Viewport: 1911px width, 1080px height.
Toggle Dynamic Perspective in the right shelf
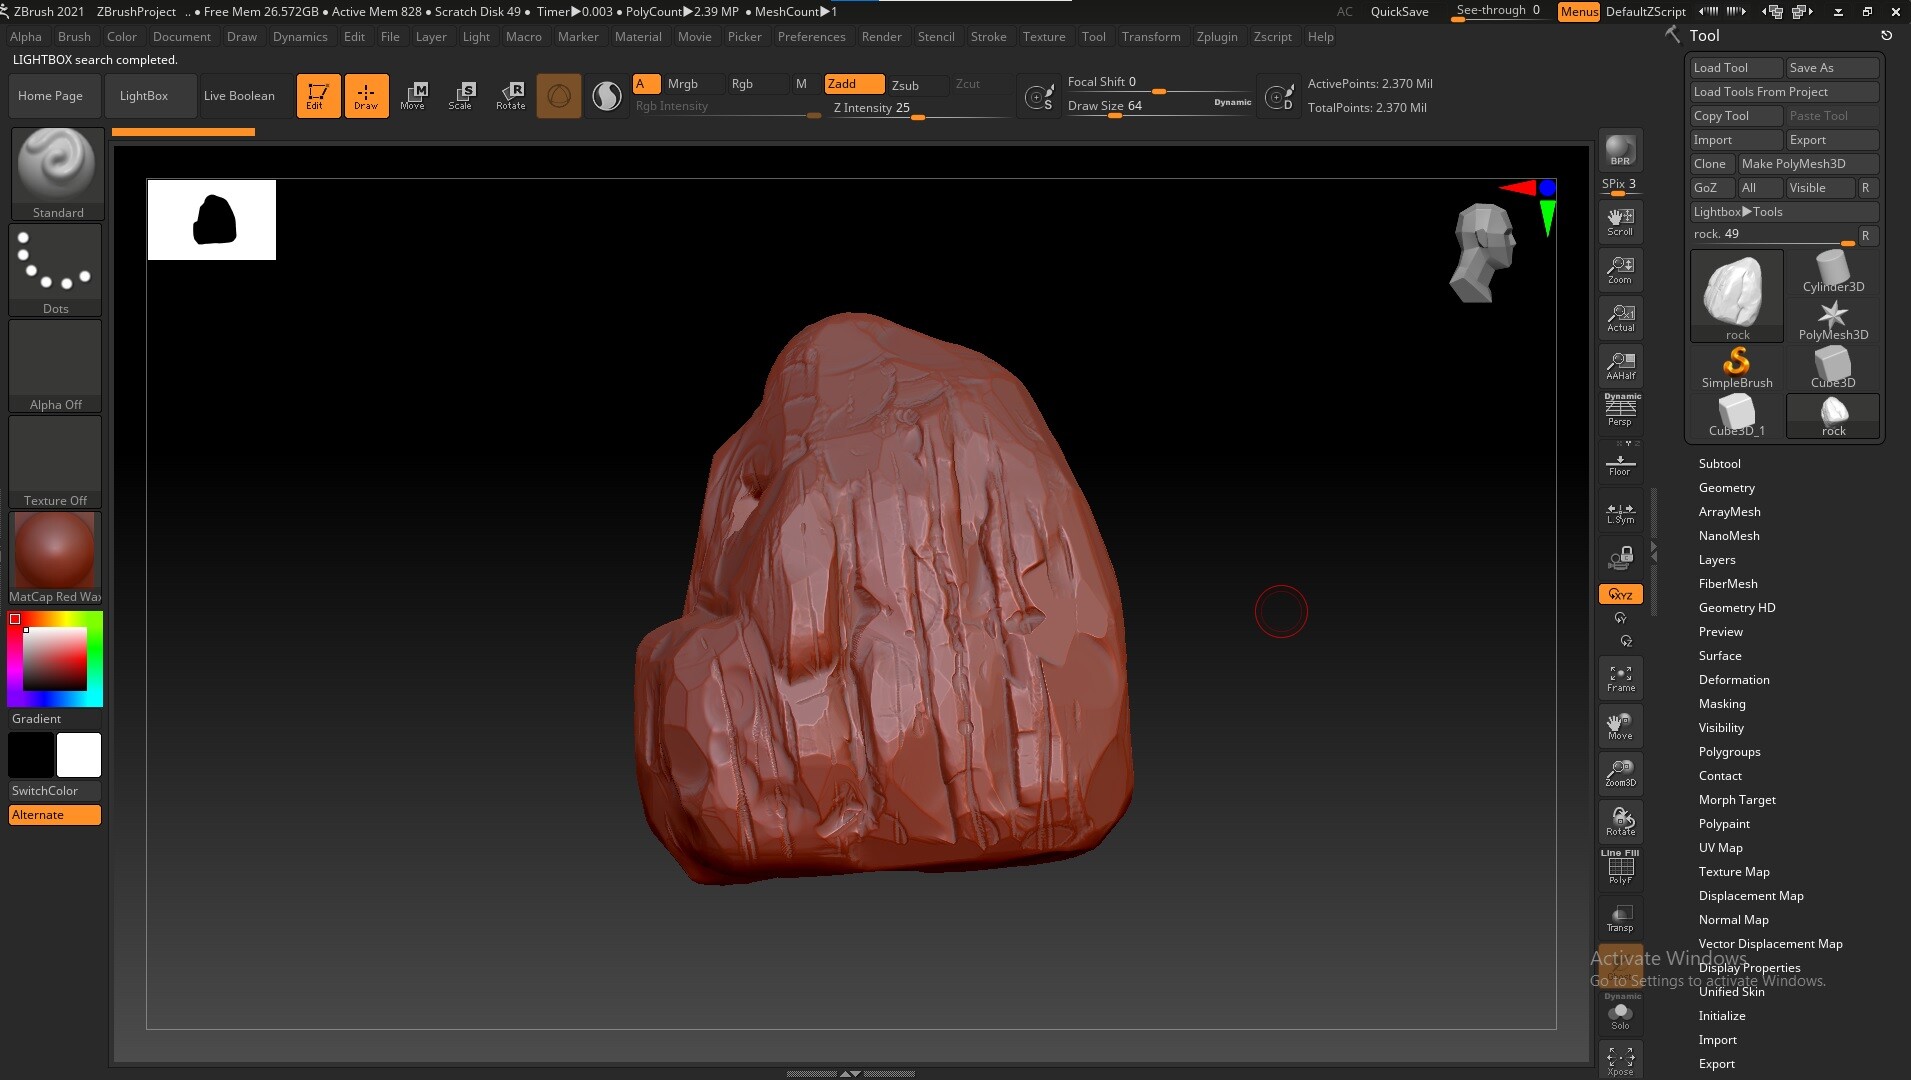(x=1618, y=409)
